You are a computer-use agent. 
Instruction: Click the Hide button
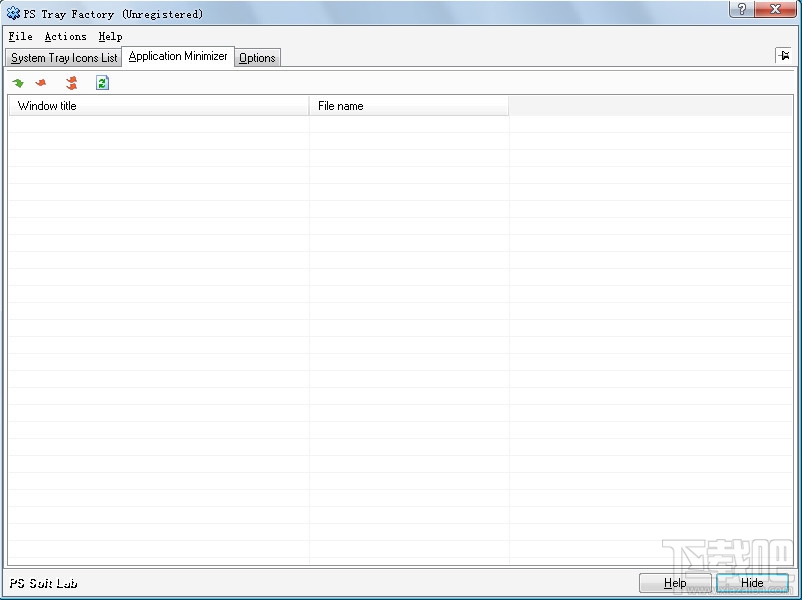752,583
